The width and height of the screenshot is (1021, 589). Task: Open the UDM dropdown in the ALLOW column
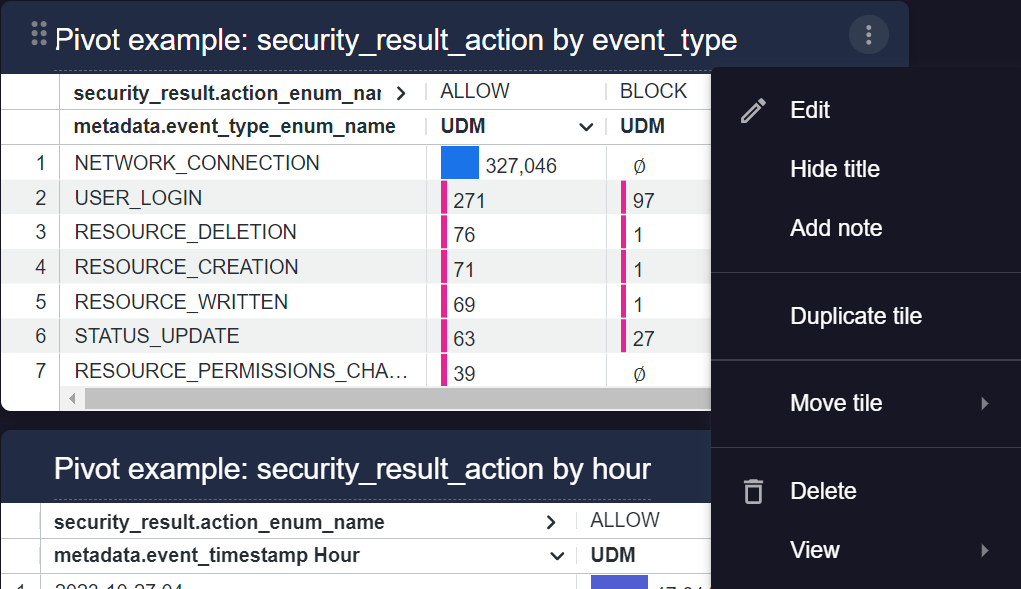pos(583,127)
